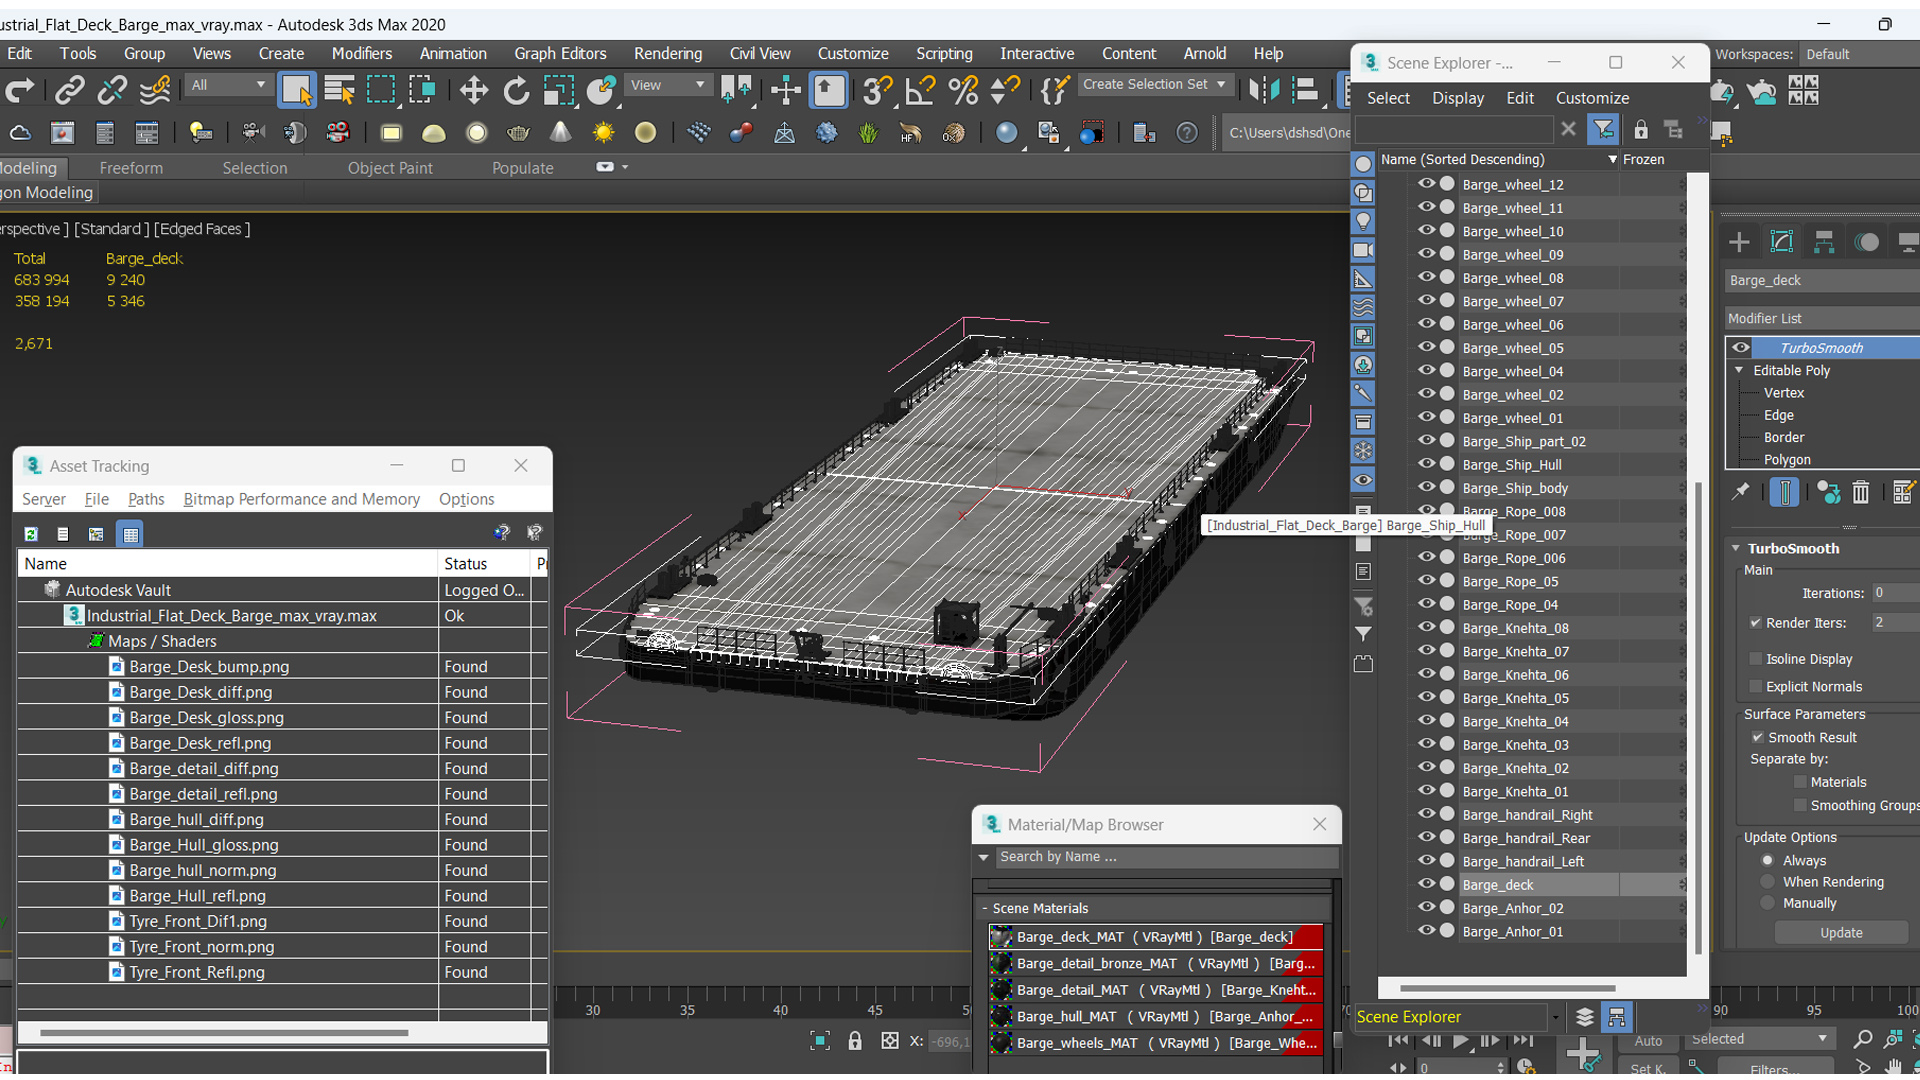Open Select by Name tool
Screen dimensions: 1920x1080
click(340, 91)
